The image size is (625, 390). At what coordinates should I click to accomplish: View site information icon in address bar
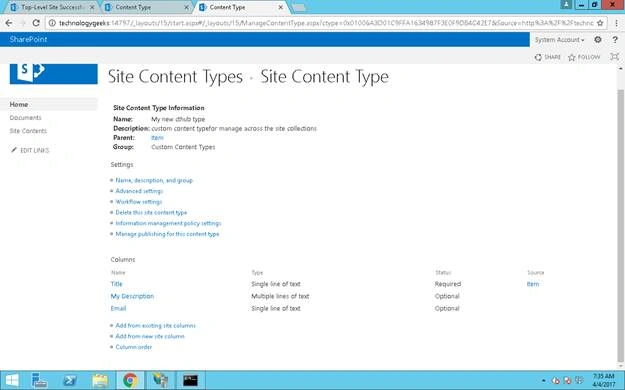coord(52,23)
